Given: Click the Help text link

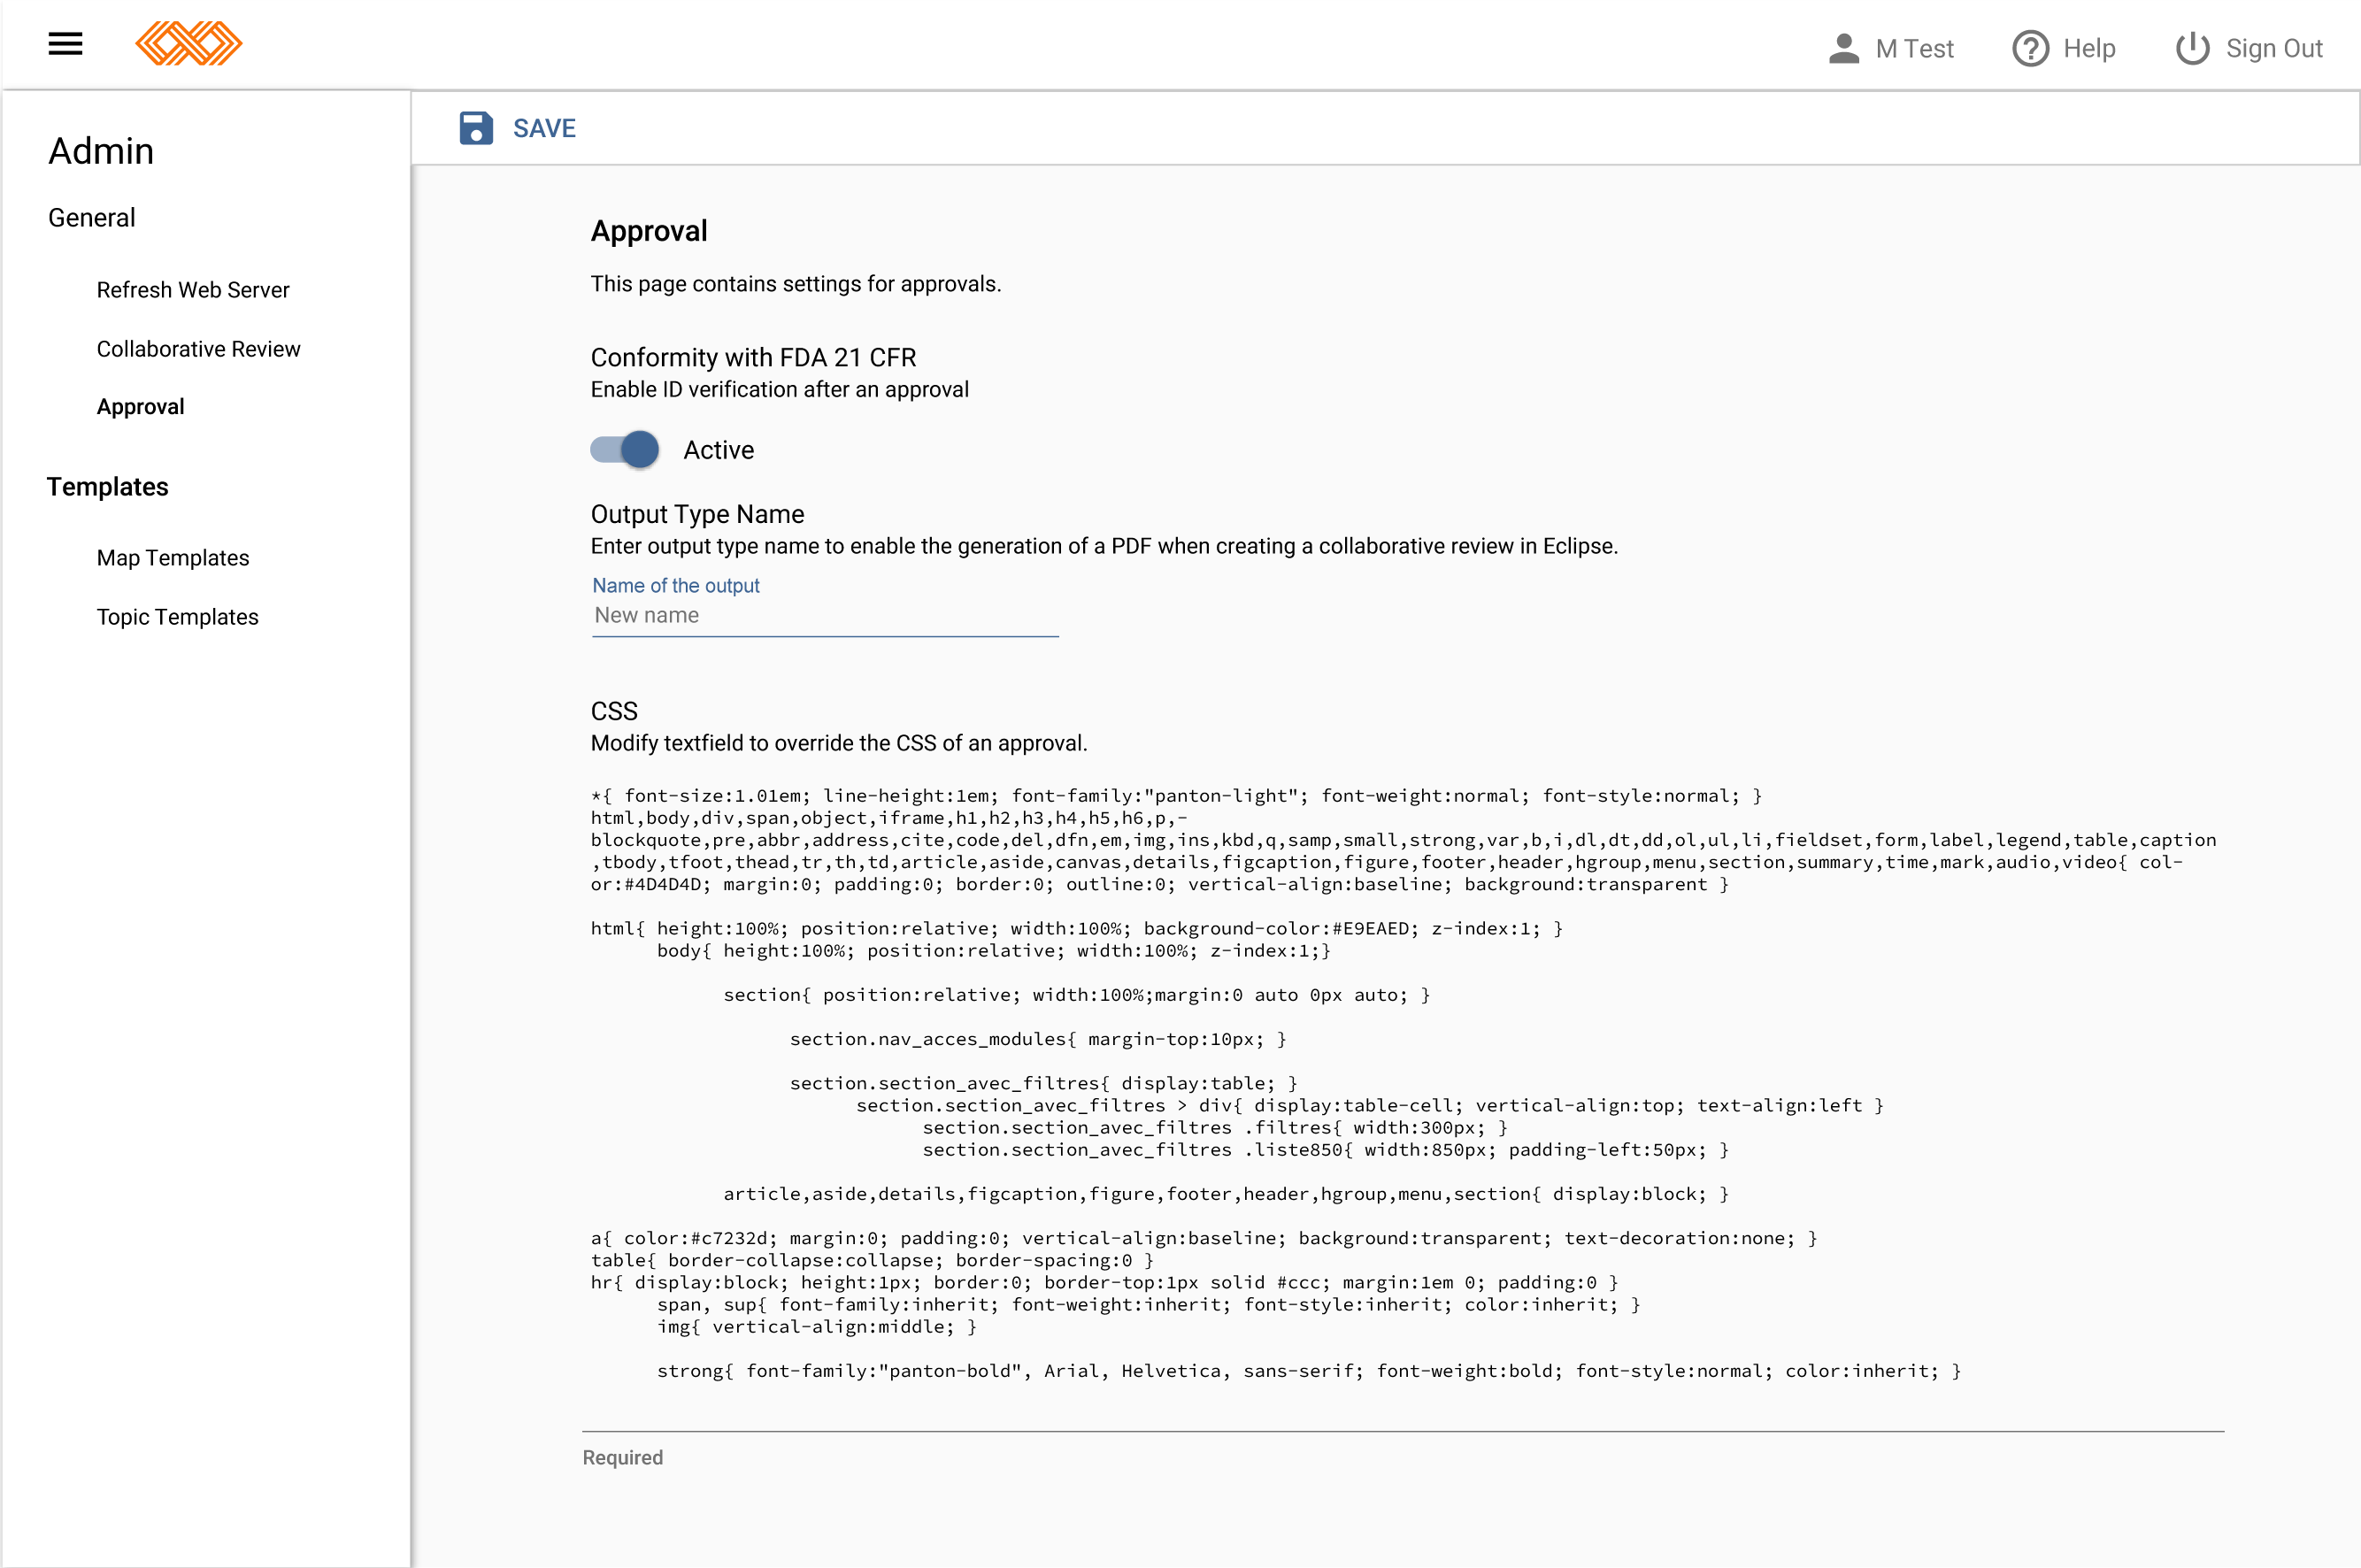Looking at the screenshot, I should [x=2089, y=48].
